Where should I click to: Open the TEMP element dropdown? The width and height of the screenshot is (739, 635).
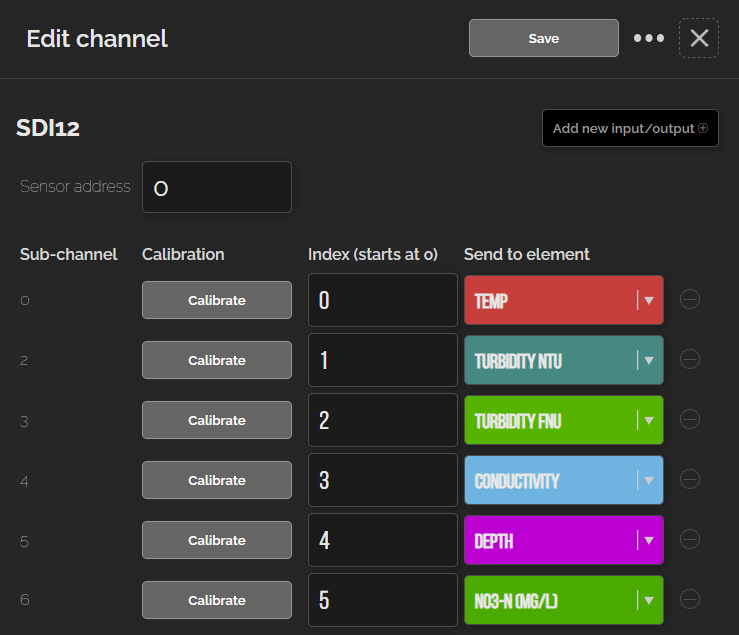tap(564, 300)
